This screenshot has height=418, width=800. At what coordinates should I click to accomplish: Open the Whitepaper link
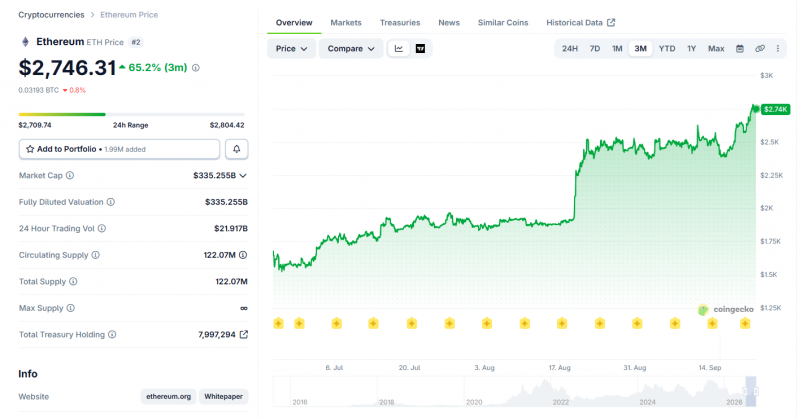[x=223, y=397]
